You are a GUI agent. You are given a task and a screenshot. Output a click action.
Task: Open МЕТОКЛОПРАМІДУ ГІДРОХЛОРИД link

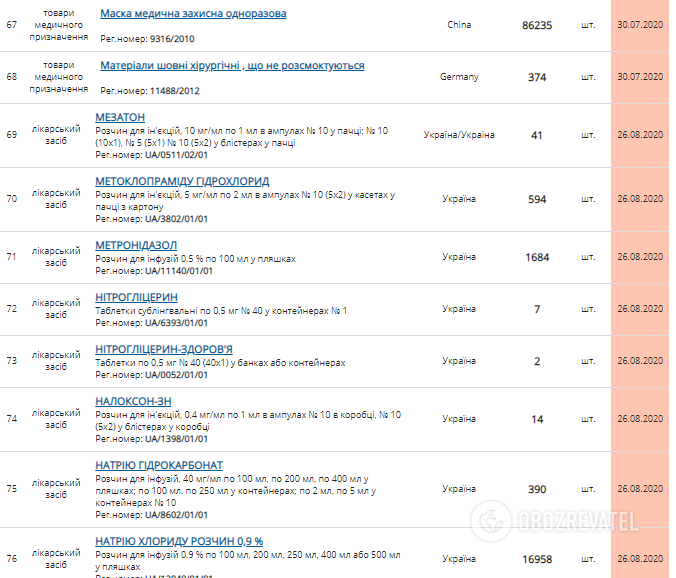click(x=181, y=181)
